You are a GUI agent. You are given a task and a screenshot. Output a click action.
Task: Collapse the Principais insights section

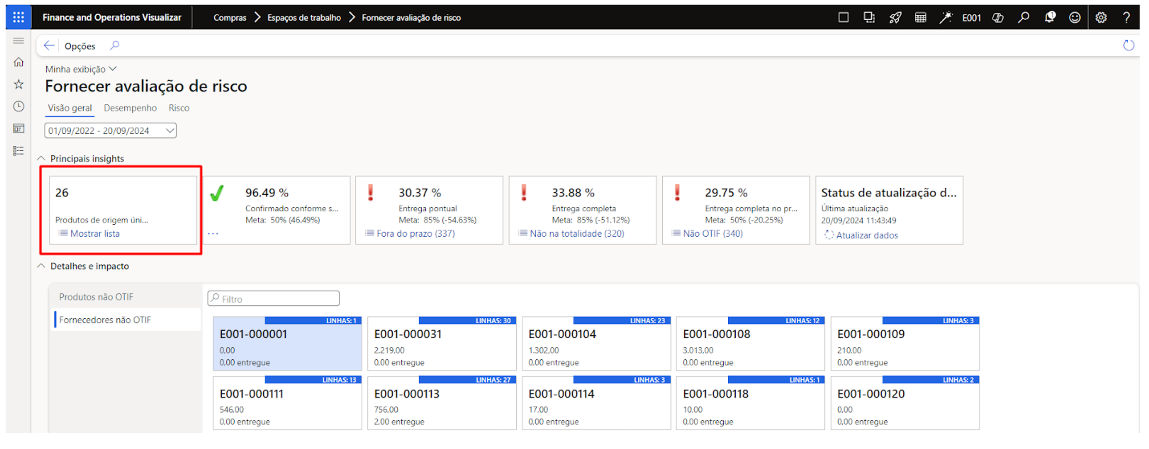click(x=41, y=158)
